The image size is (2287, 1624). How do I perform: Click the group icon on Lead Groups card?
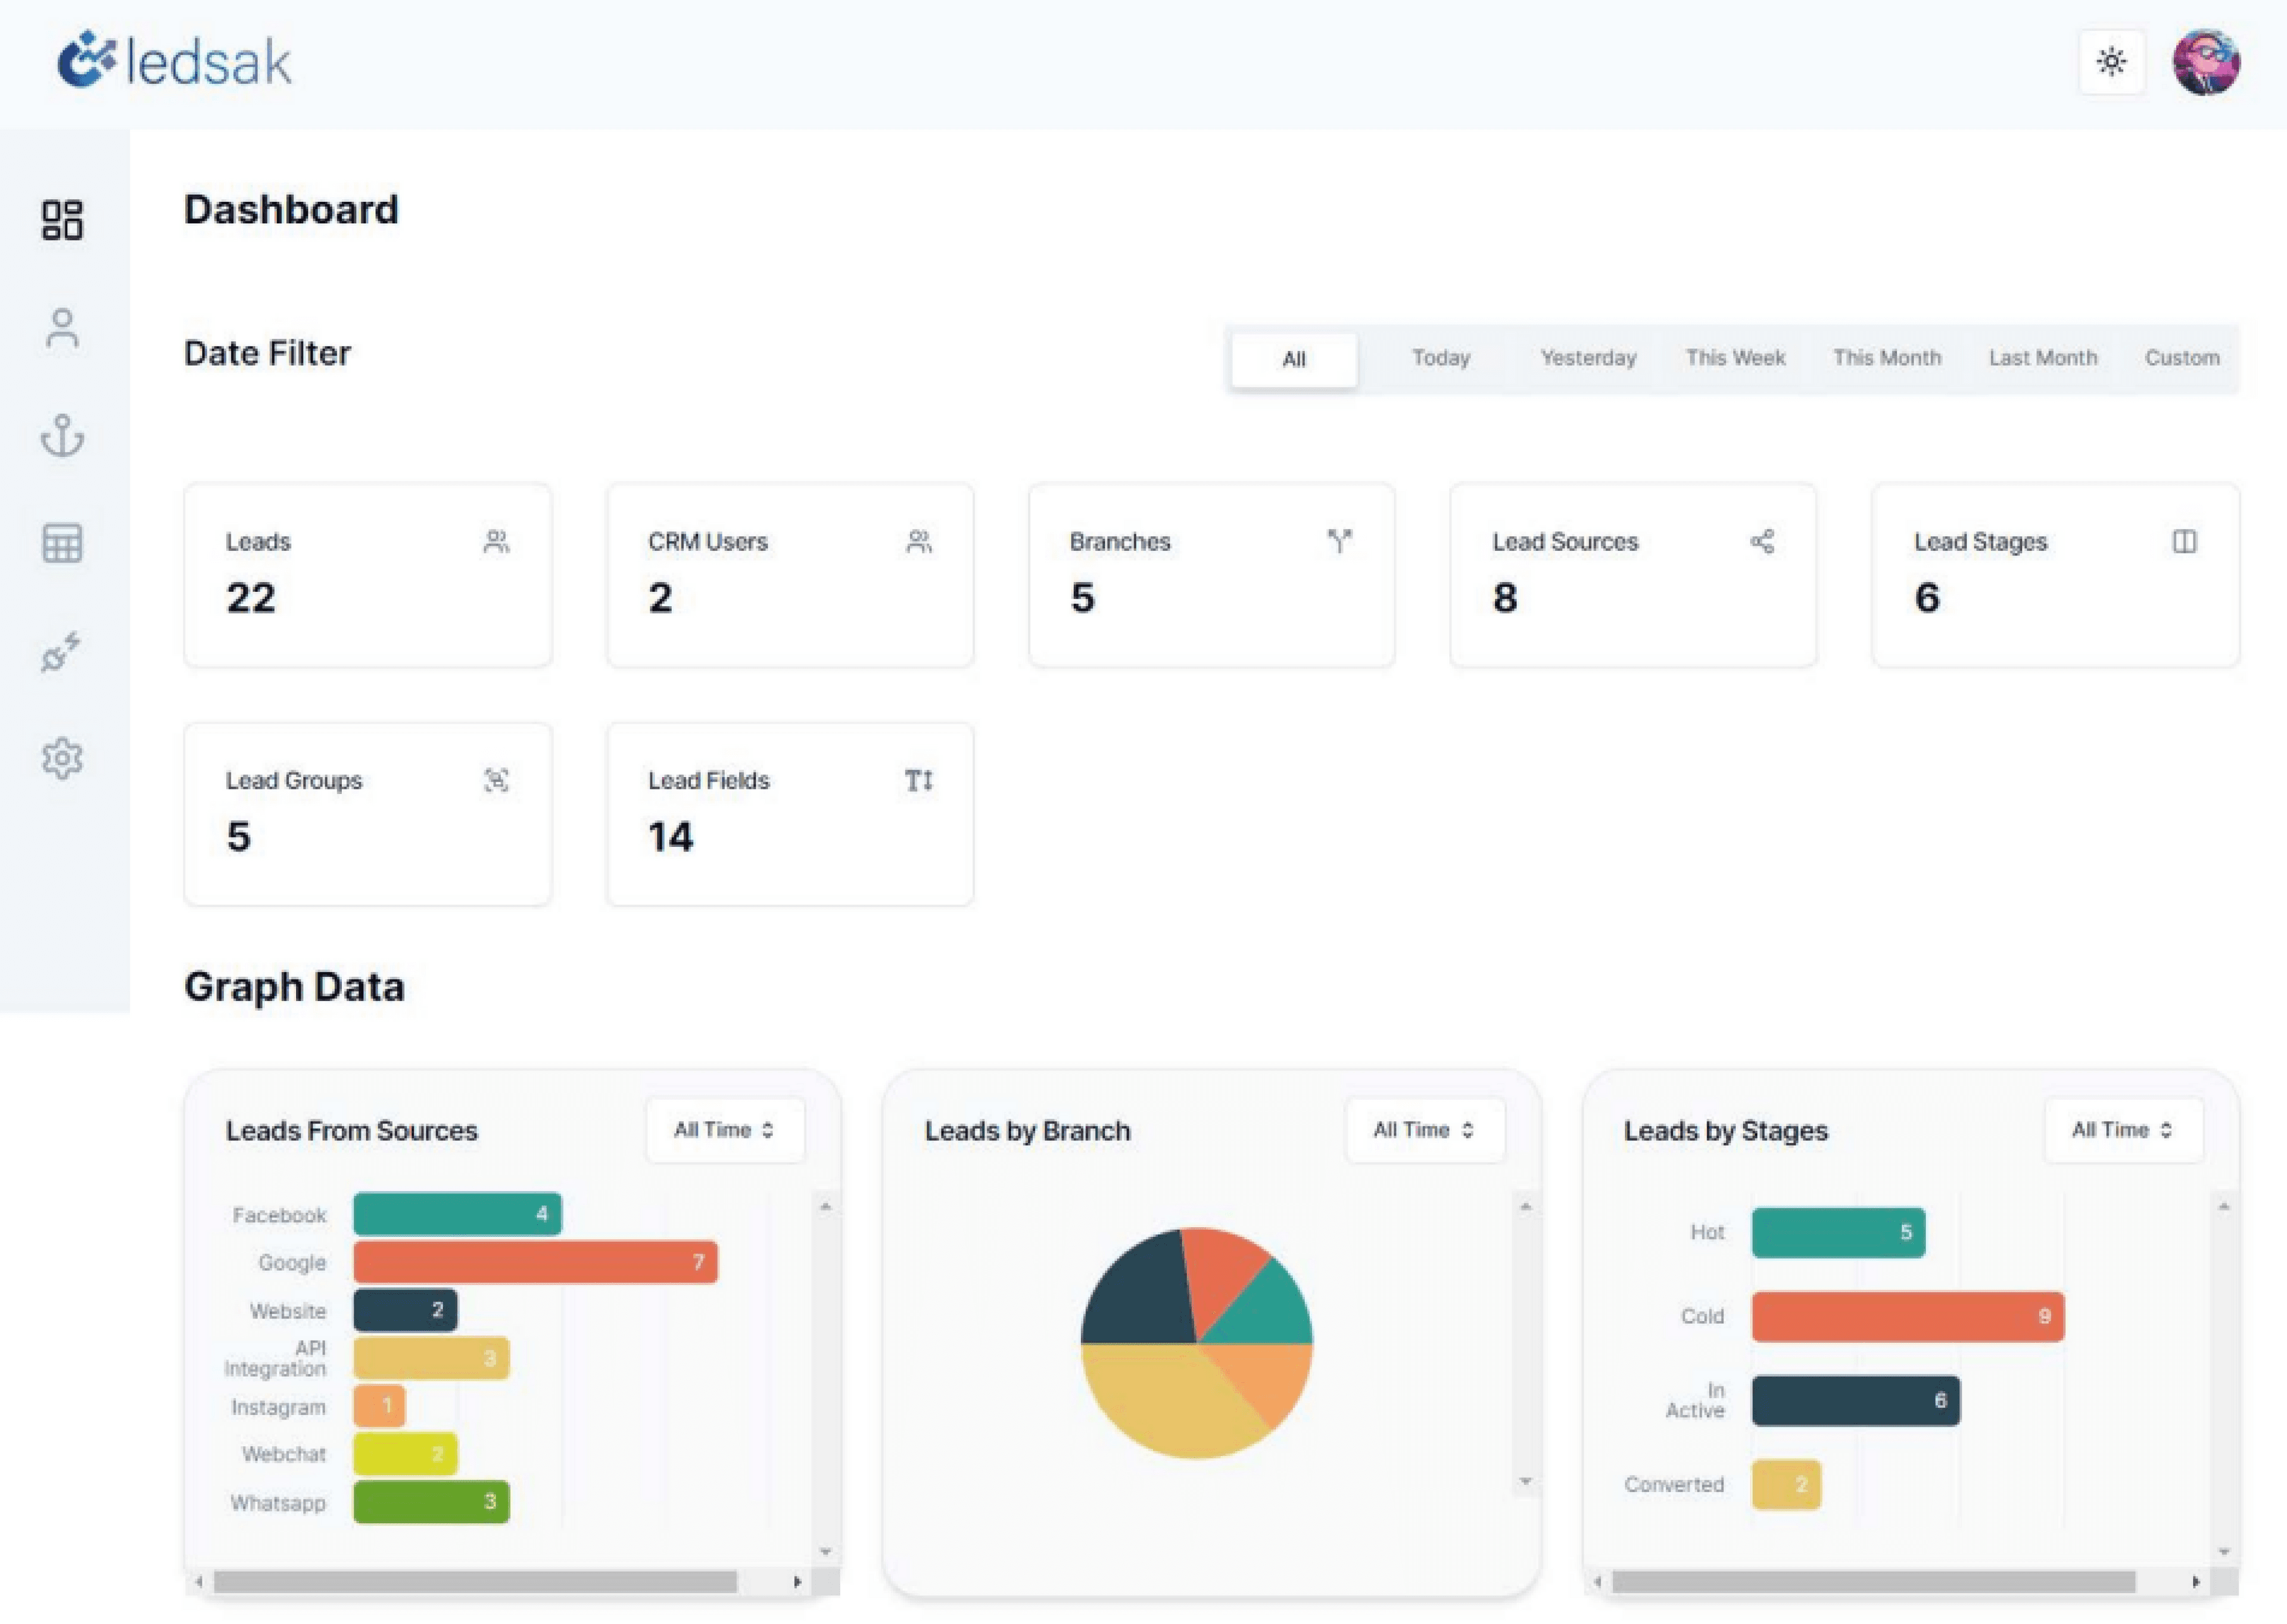[497, 780]
